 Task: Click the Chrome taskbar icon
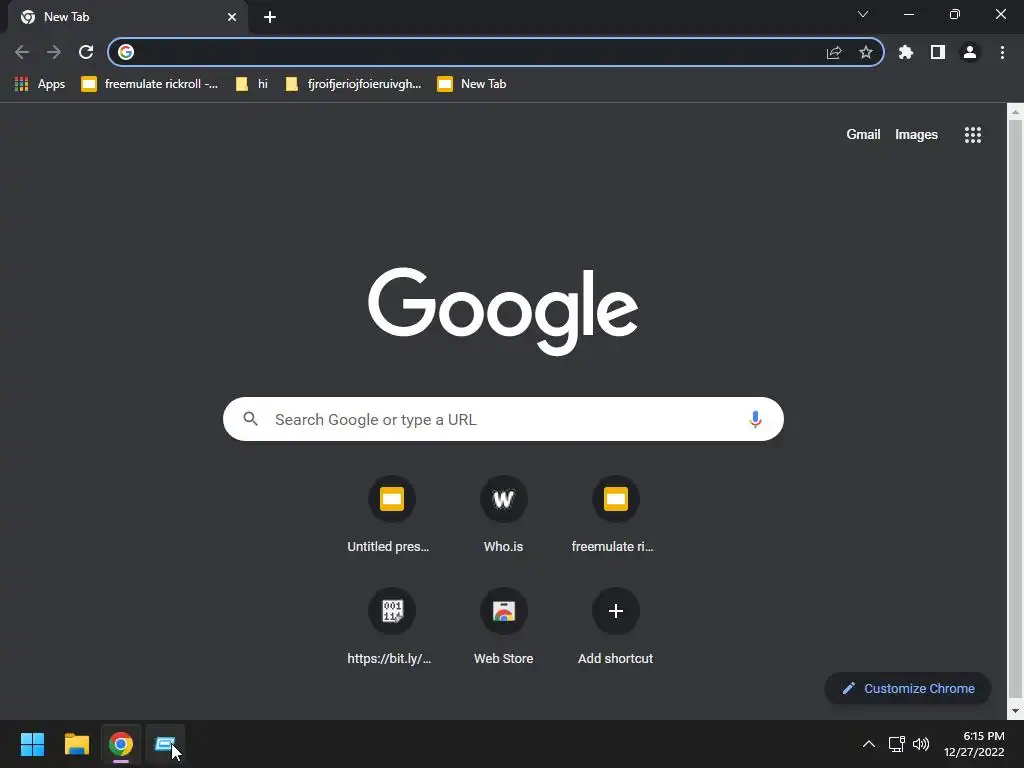121,744
